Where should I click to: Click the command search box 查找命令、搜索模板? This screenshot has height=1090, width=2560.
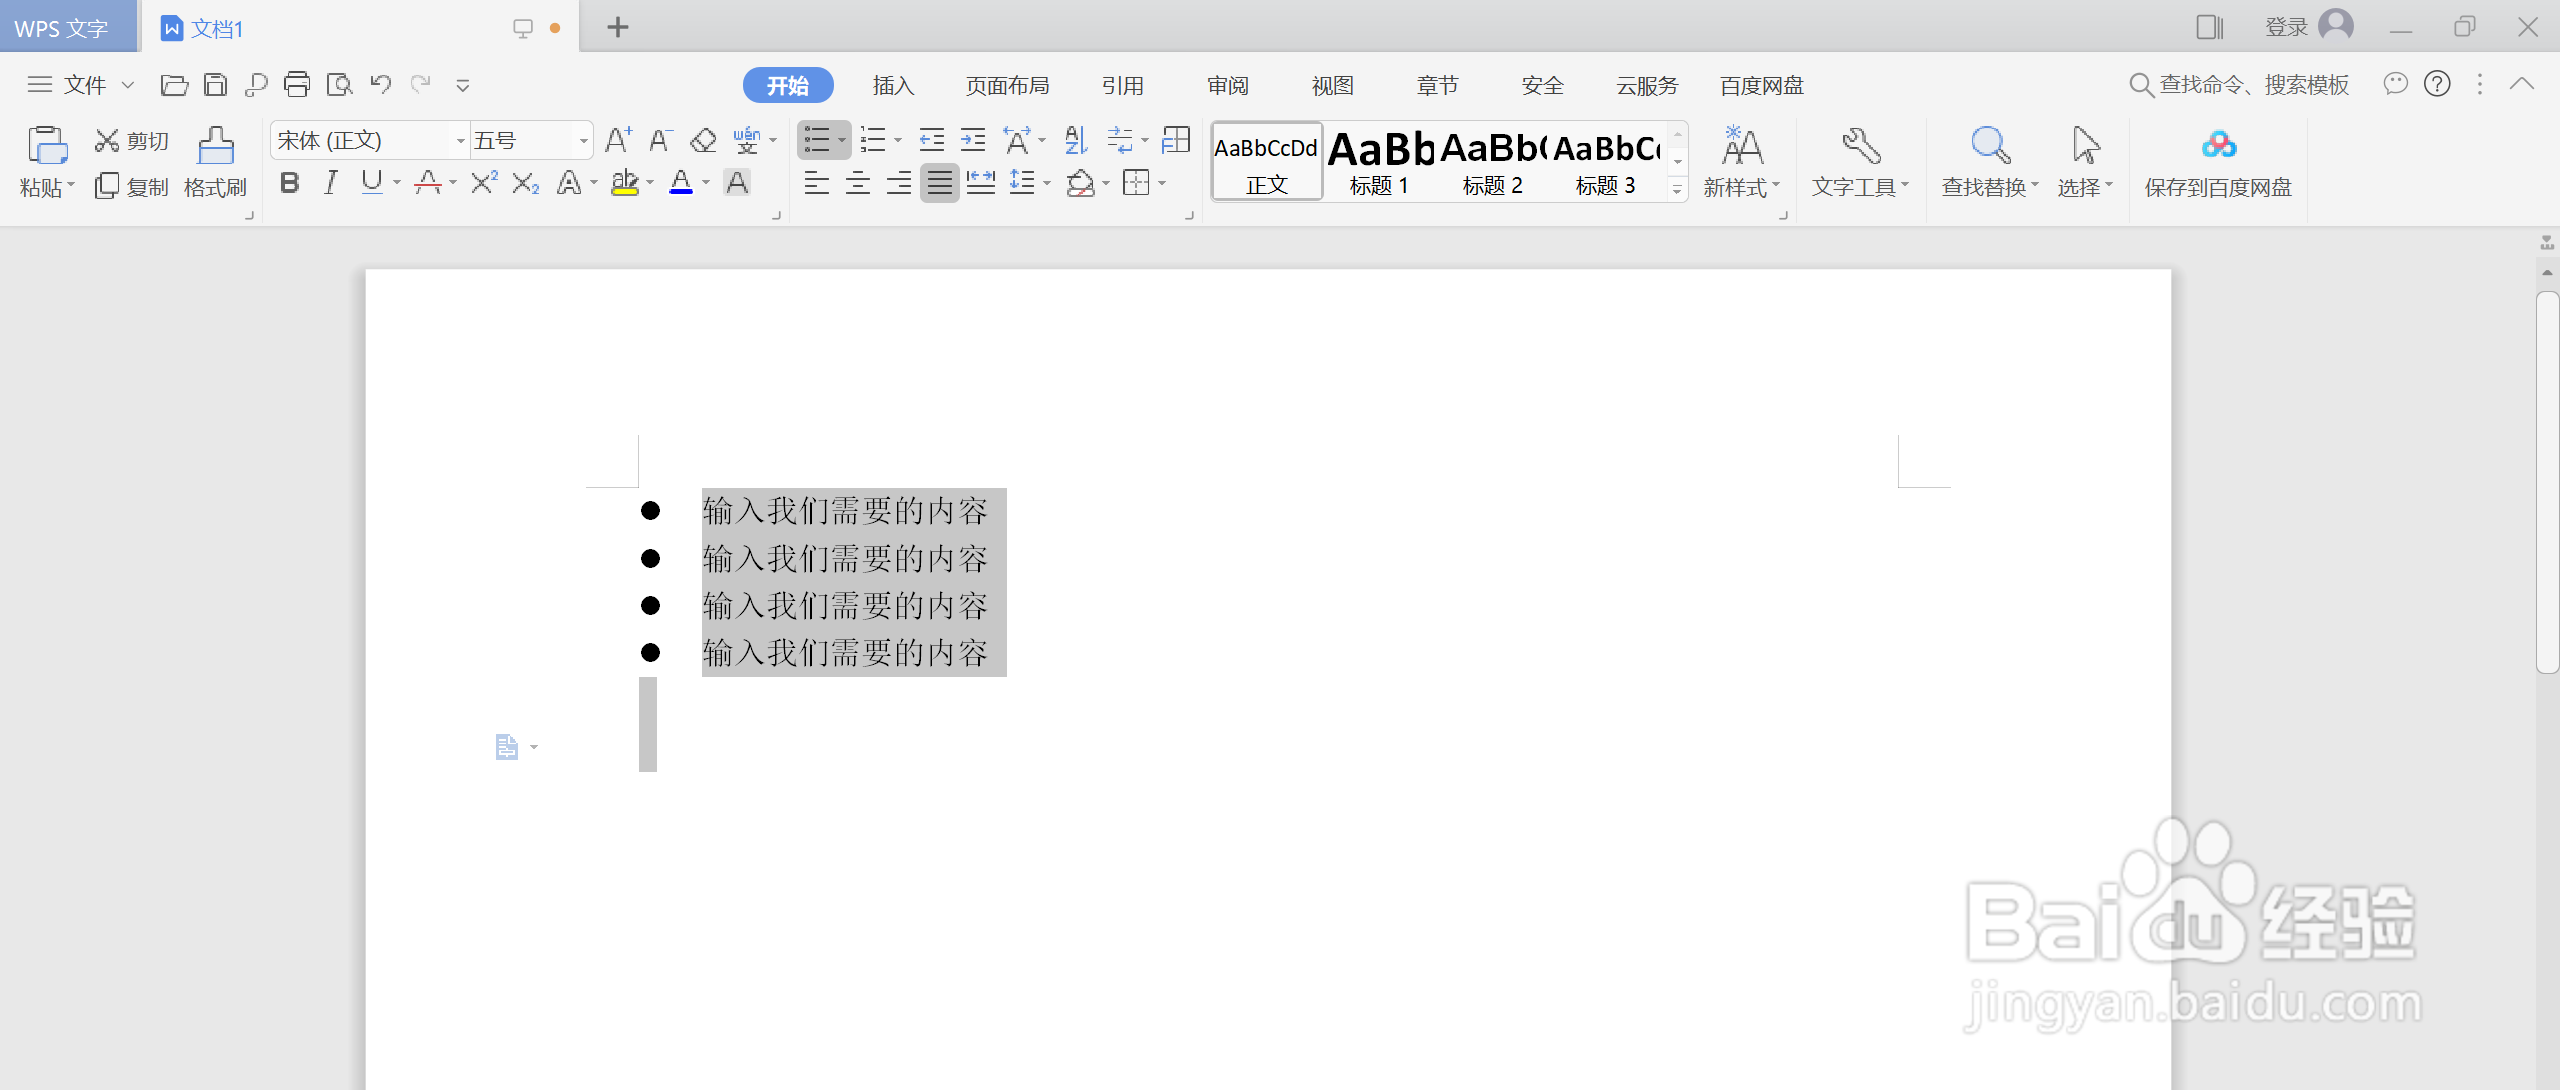2252,85
